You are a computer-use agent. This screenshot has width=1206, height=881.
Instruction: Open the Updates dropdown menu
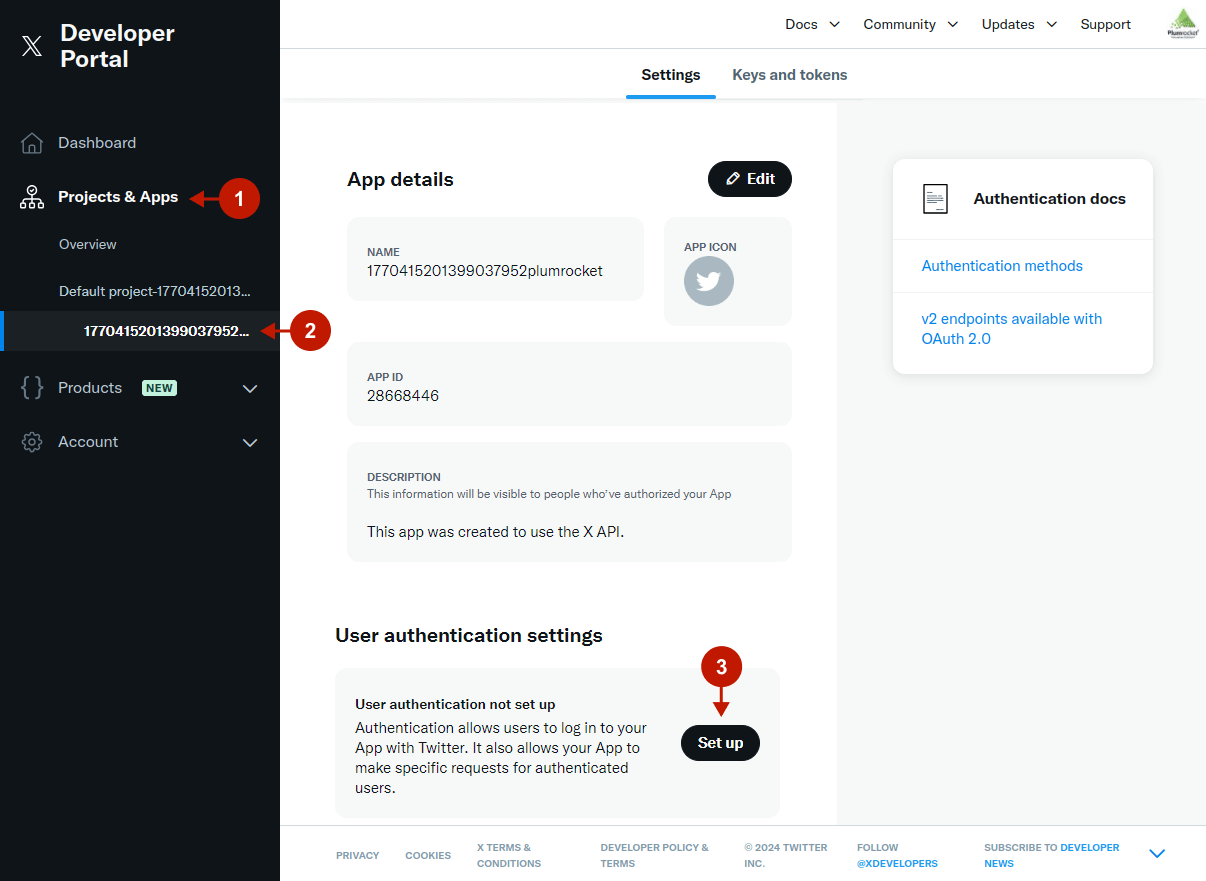click(x=1019, y=24)
